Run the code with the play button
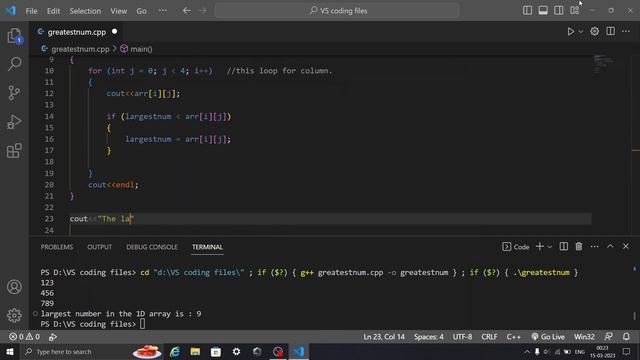 click(571, 31)
